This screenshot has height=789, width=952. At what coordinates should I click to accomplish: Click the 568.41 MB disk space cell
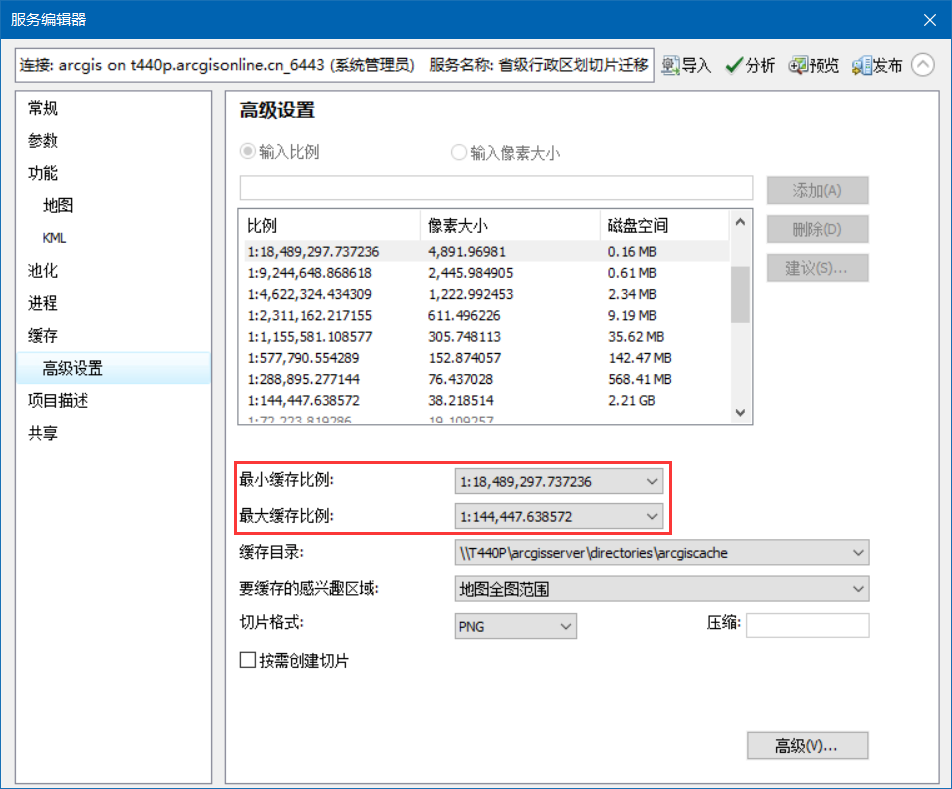tap(640, 379)
